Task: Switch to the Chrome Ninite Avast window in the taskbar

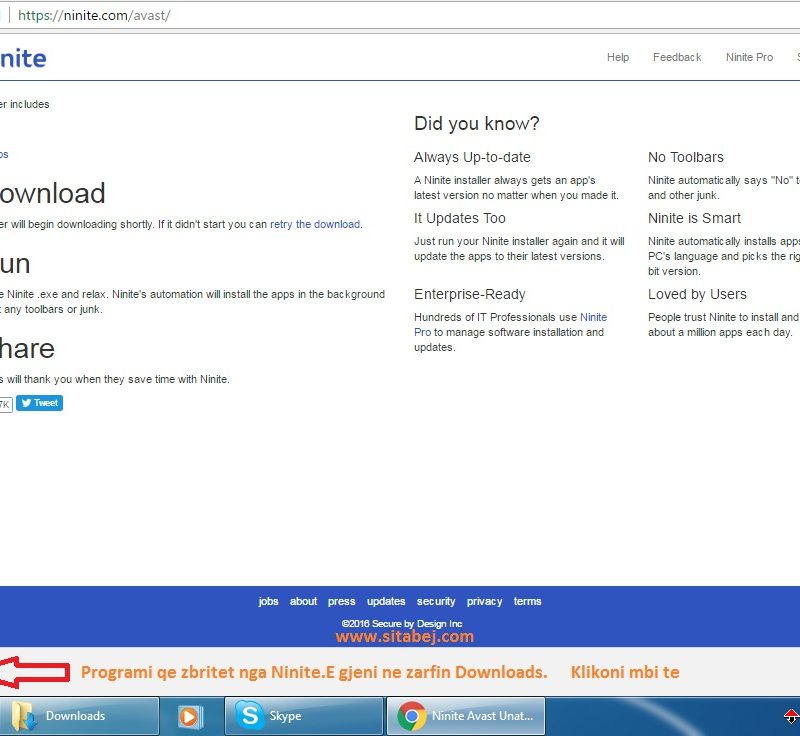Action: (x=466, y=716)
